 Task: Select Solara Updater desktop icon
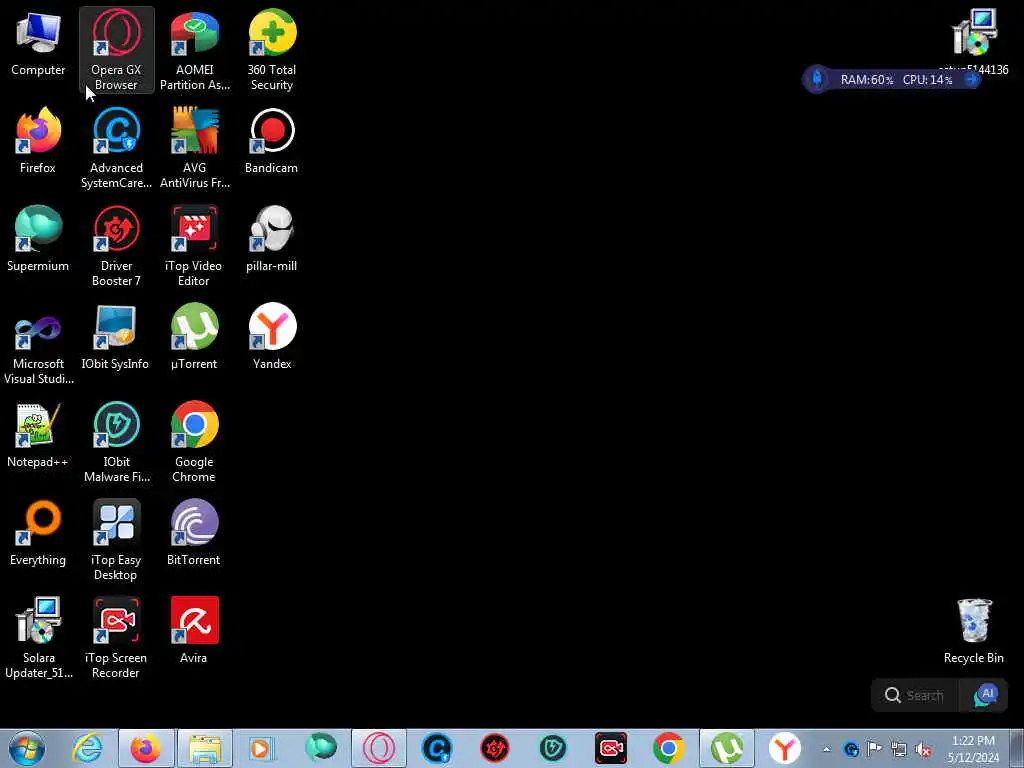[x=38, y=637]
